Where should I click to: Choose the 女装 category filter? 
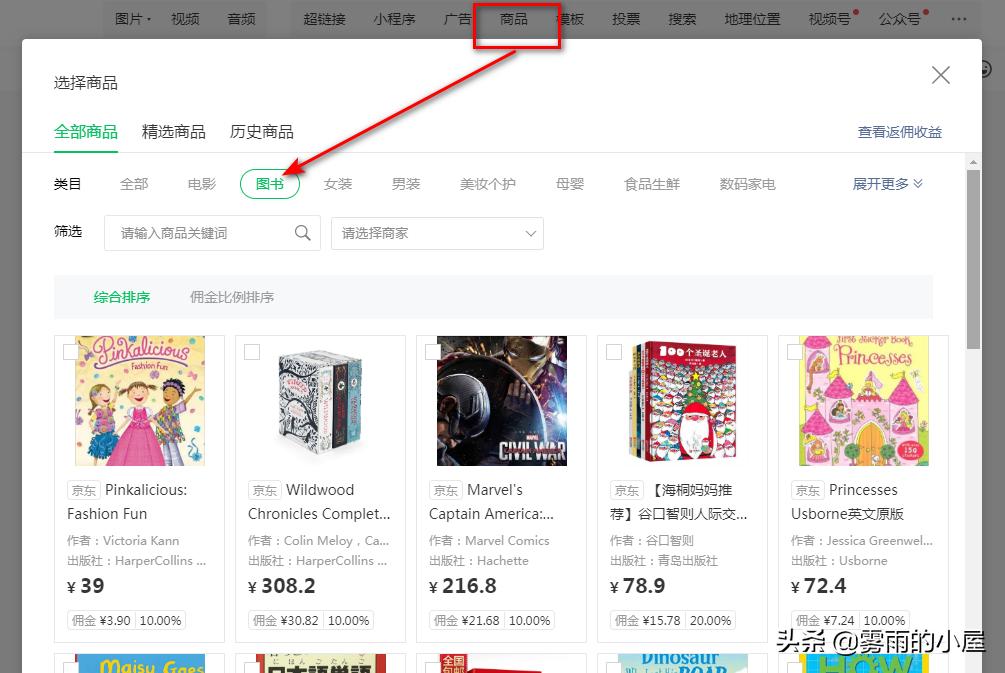pyautogui.click(x=338, y=184)
